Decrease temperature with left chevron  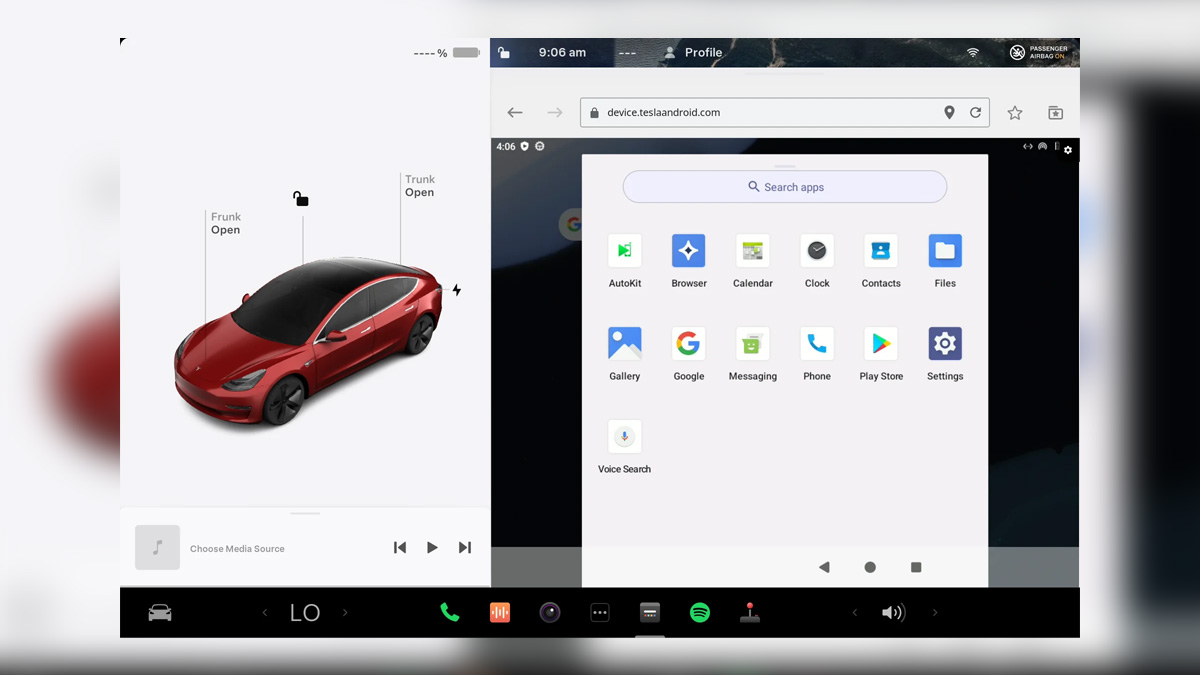(x=265, y=613)
